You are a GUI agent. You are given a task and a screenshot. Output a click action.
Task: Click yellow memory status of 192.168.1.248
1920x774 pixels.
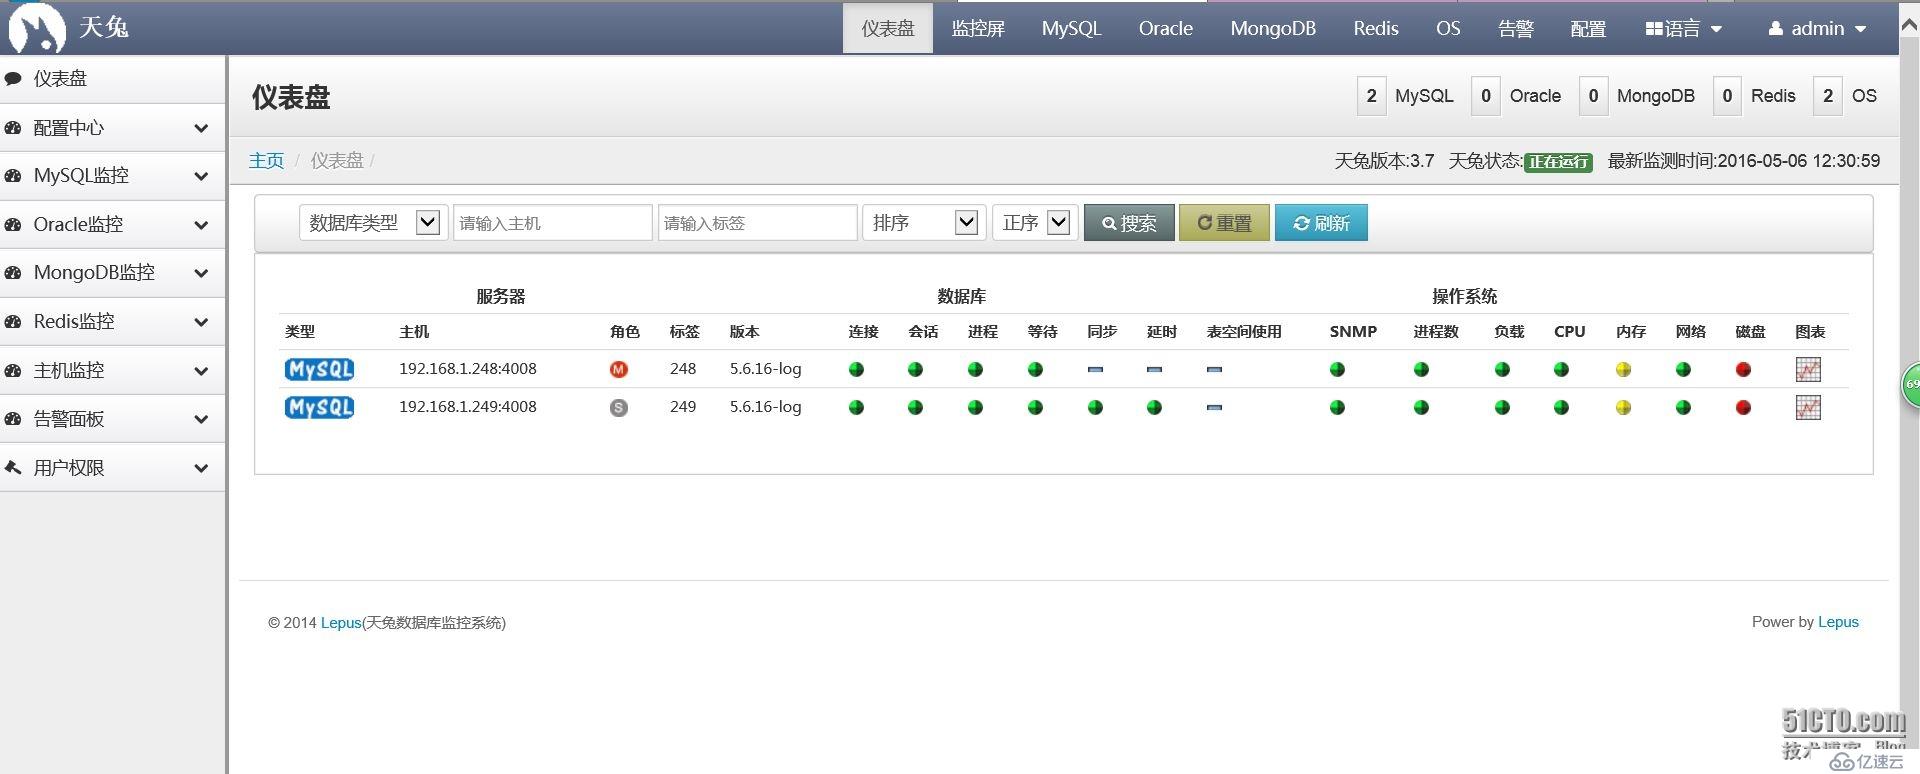pyautogui.click(x=1623, y=369)
